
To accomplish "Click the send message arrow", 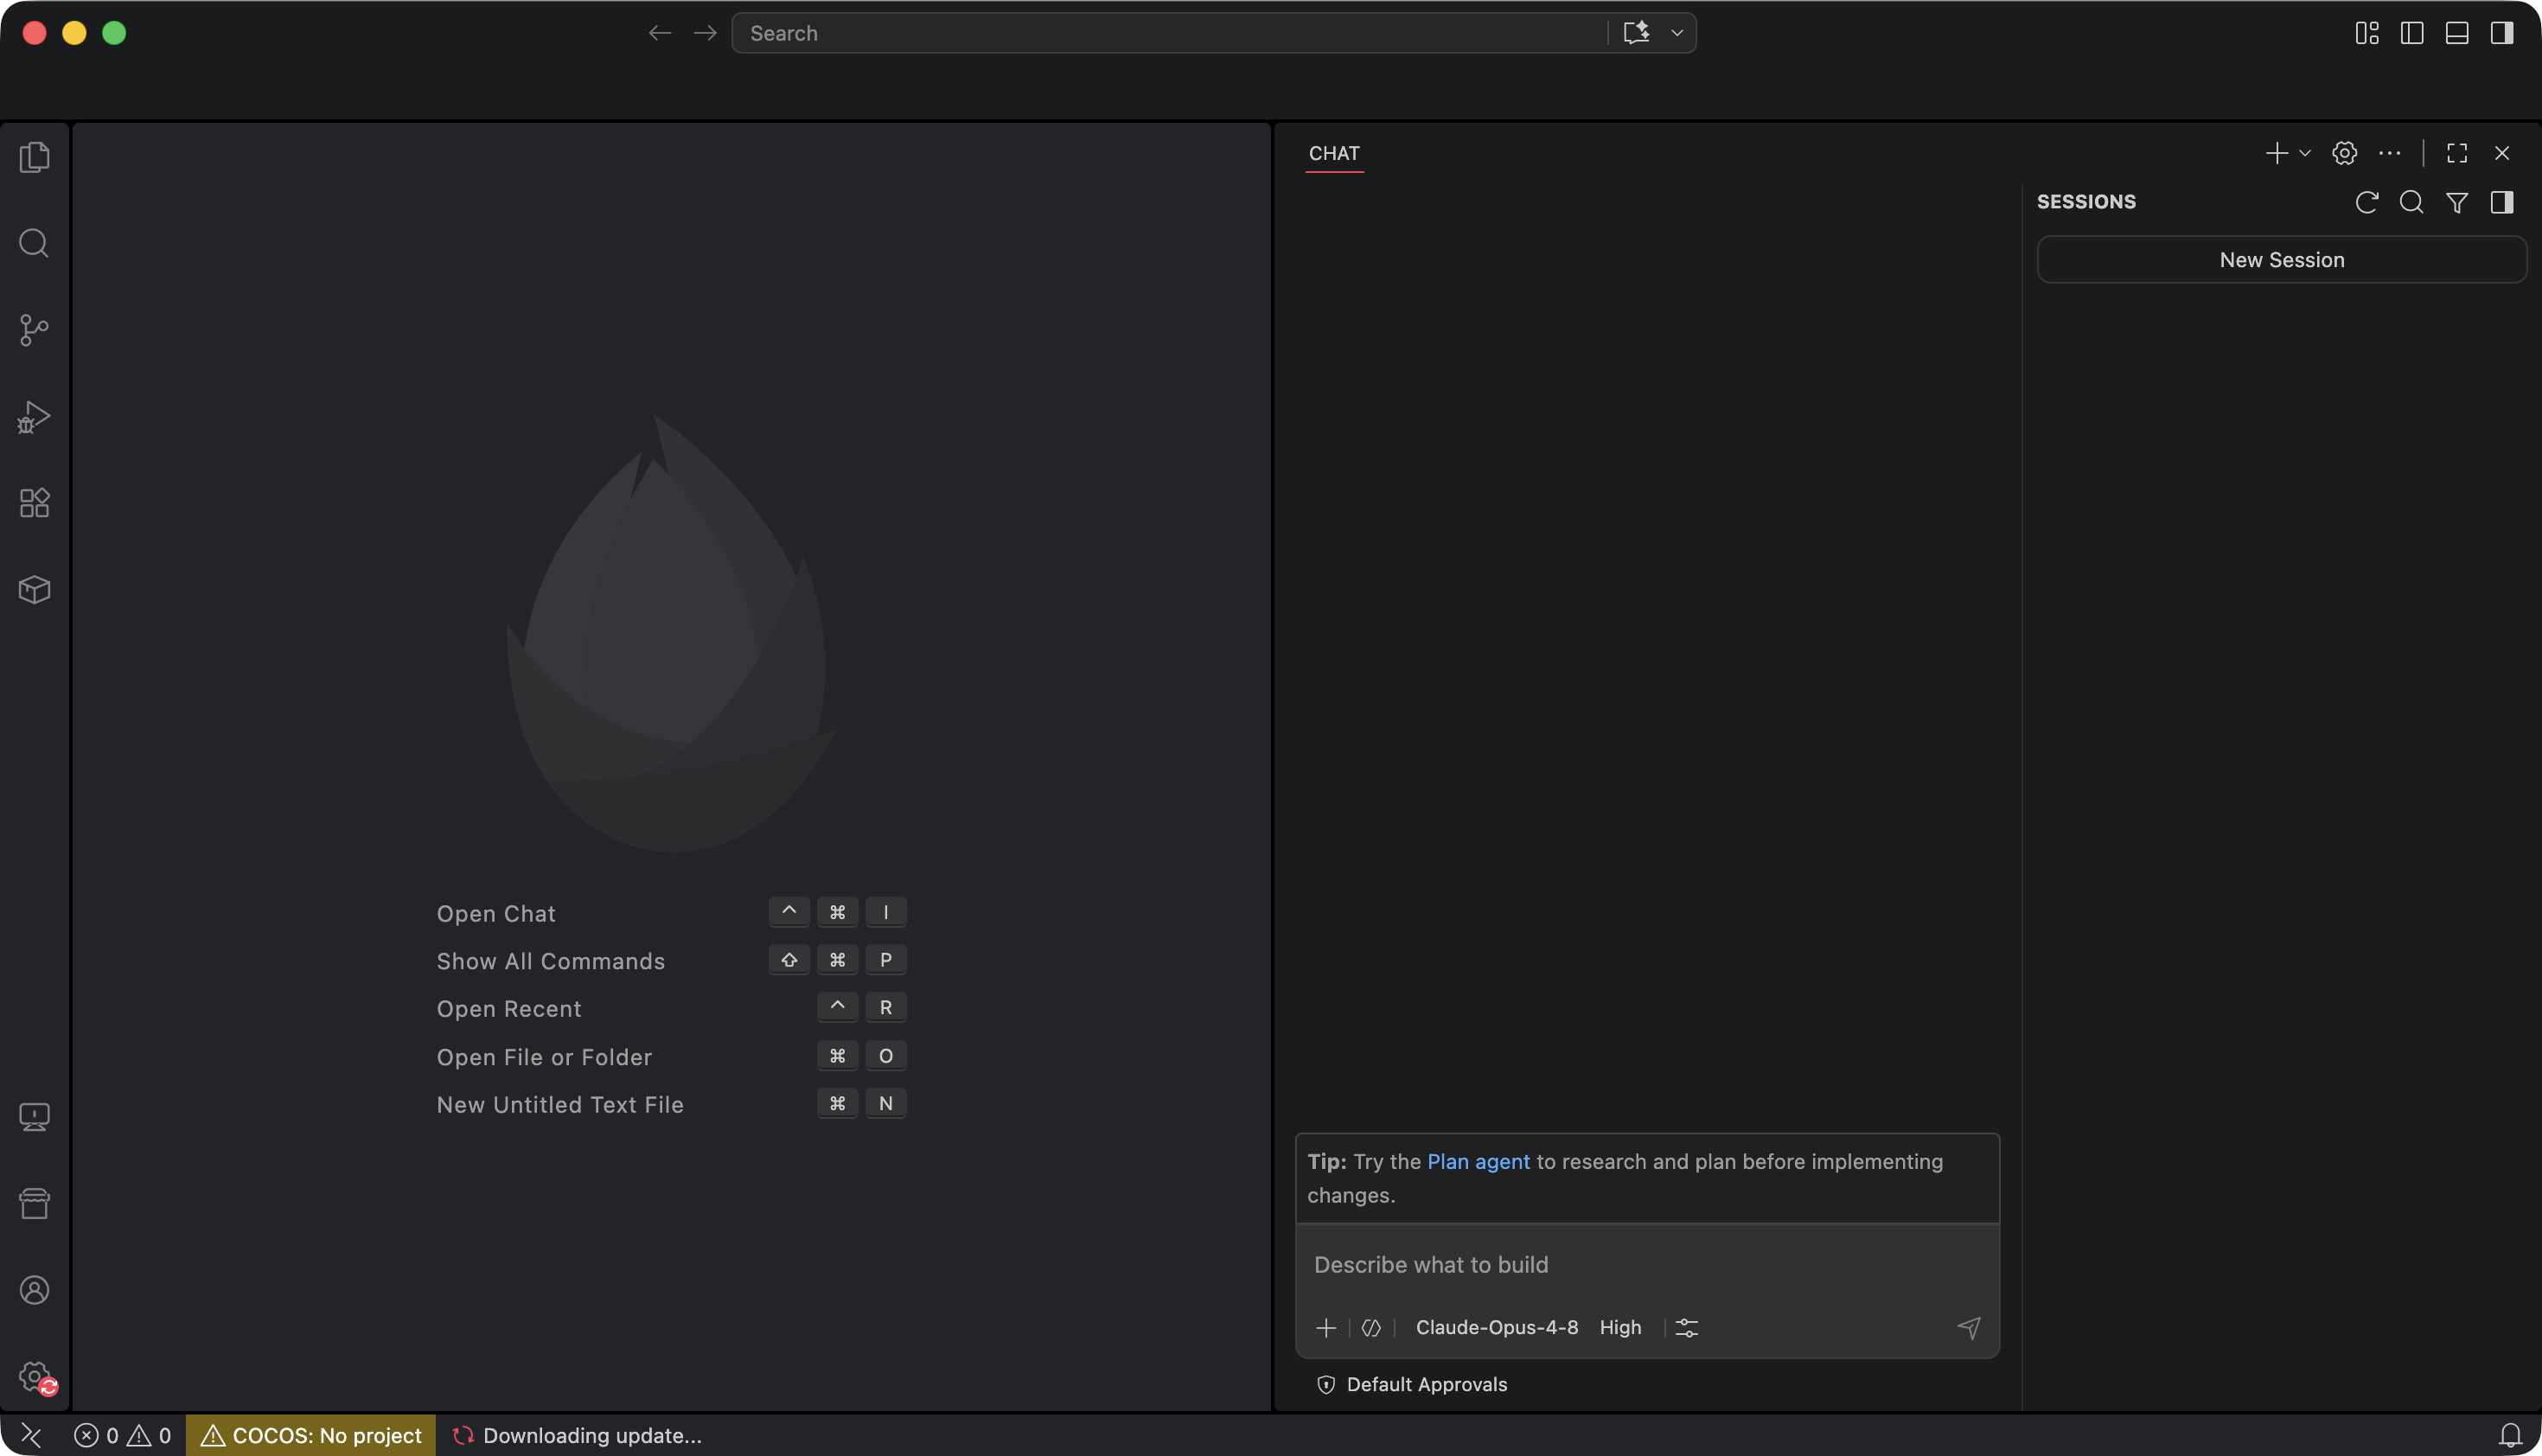I will click(x=1968, y=1327).
